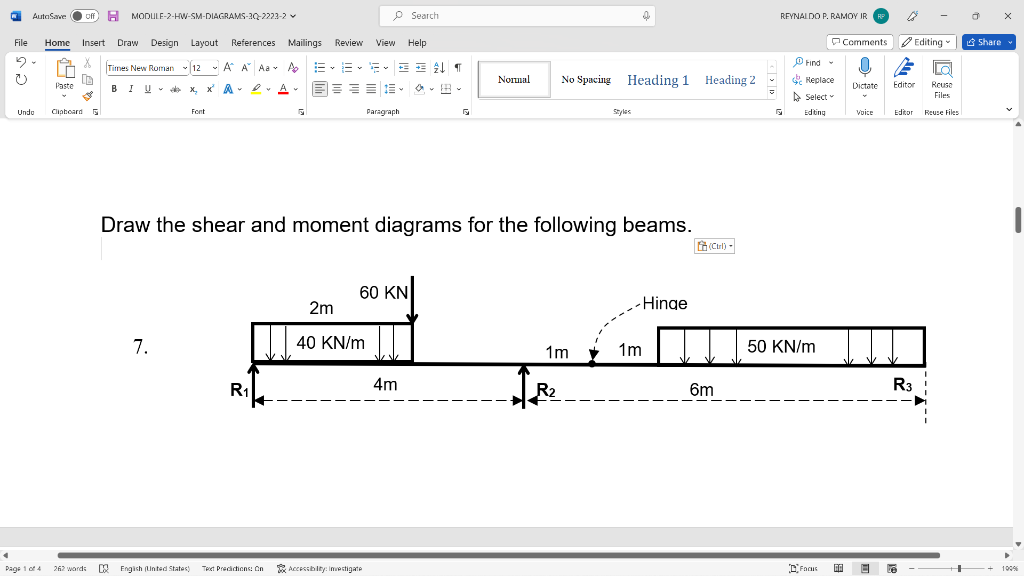
Task: Click the Undo arrow icon
Action: click(21, 62)
